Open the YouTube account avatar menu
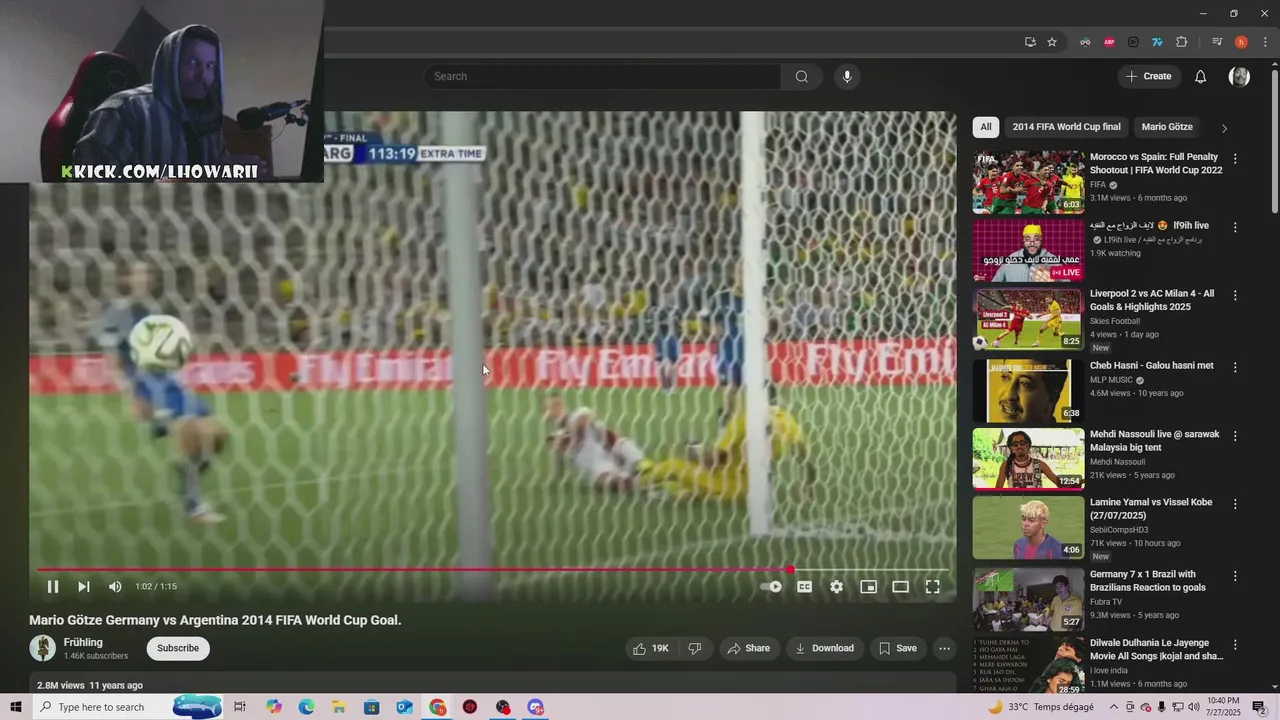 [x=1240, y=76]
